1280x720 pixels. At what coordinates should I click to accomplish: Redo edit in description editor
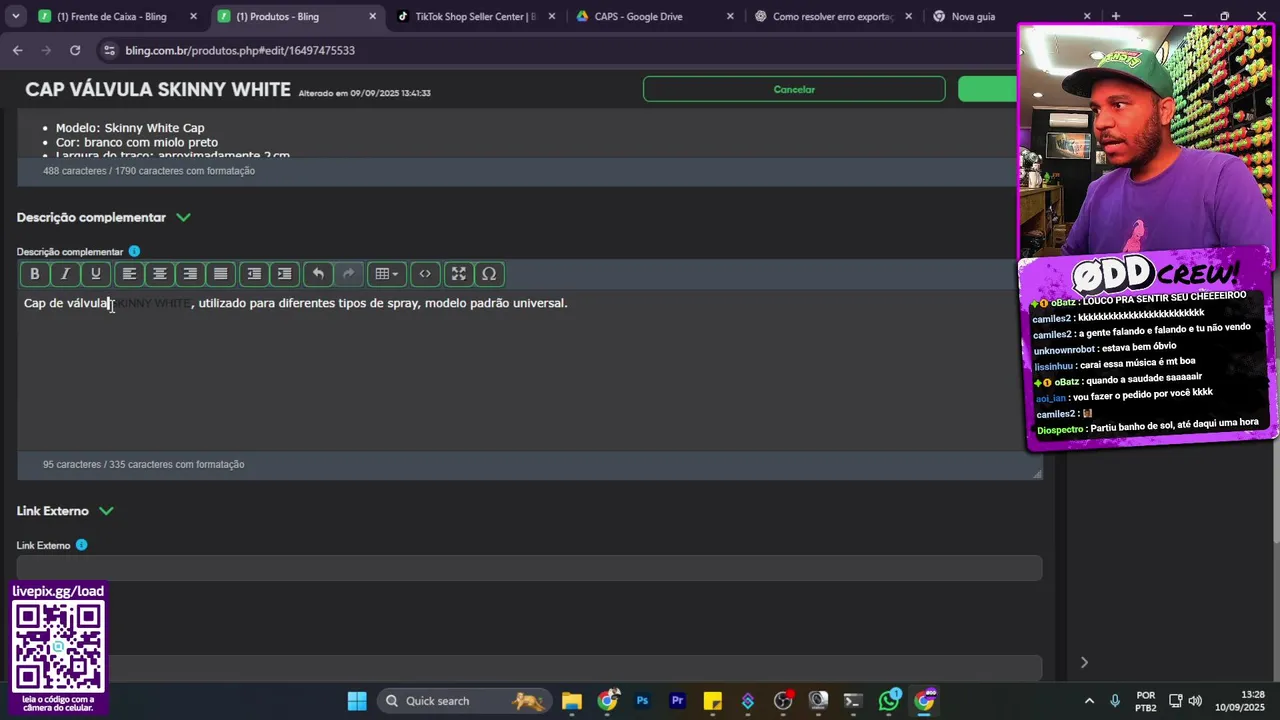(348, 274)
